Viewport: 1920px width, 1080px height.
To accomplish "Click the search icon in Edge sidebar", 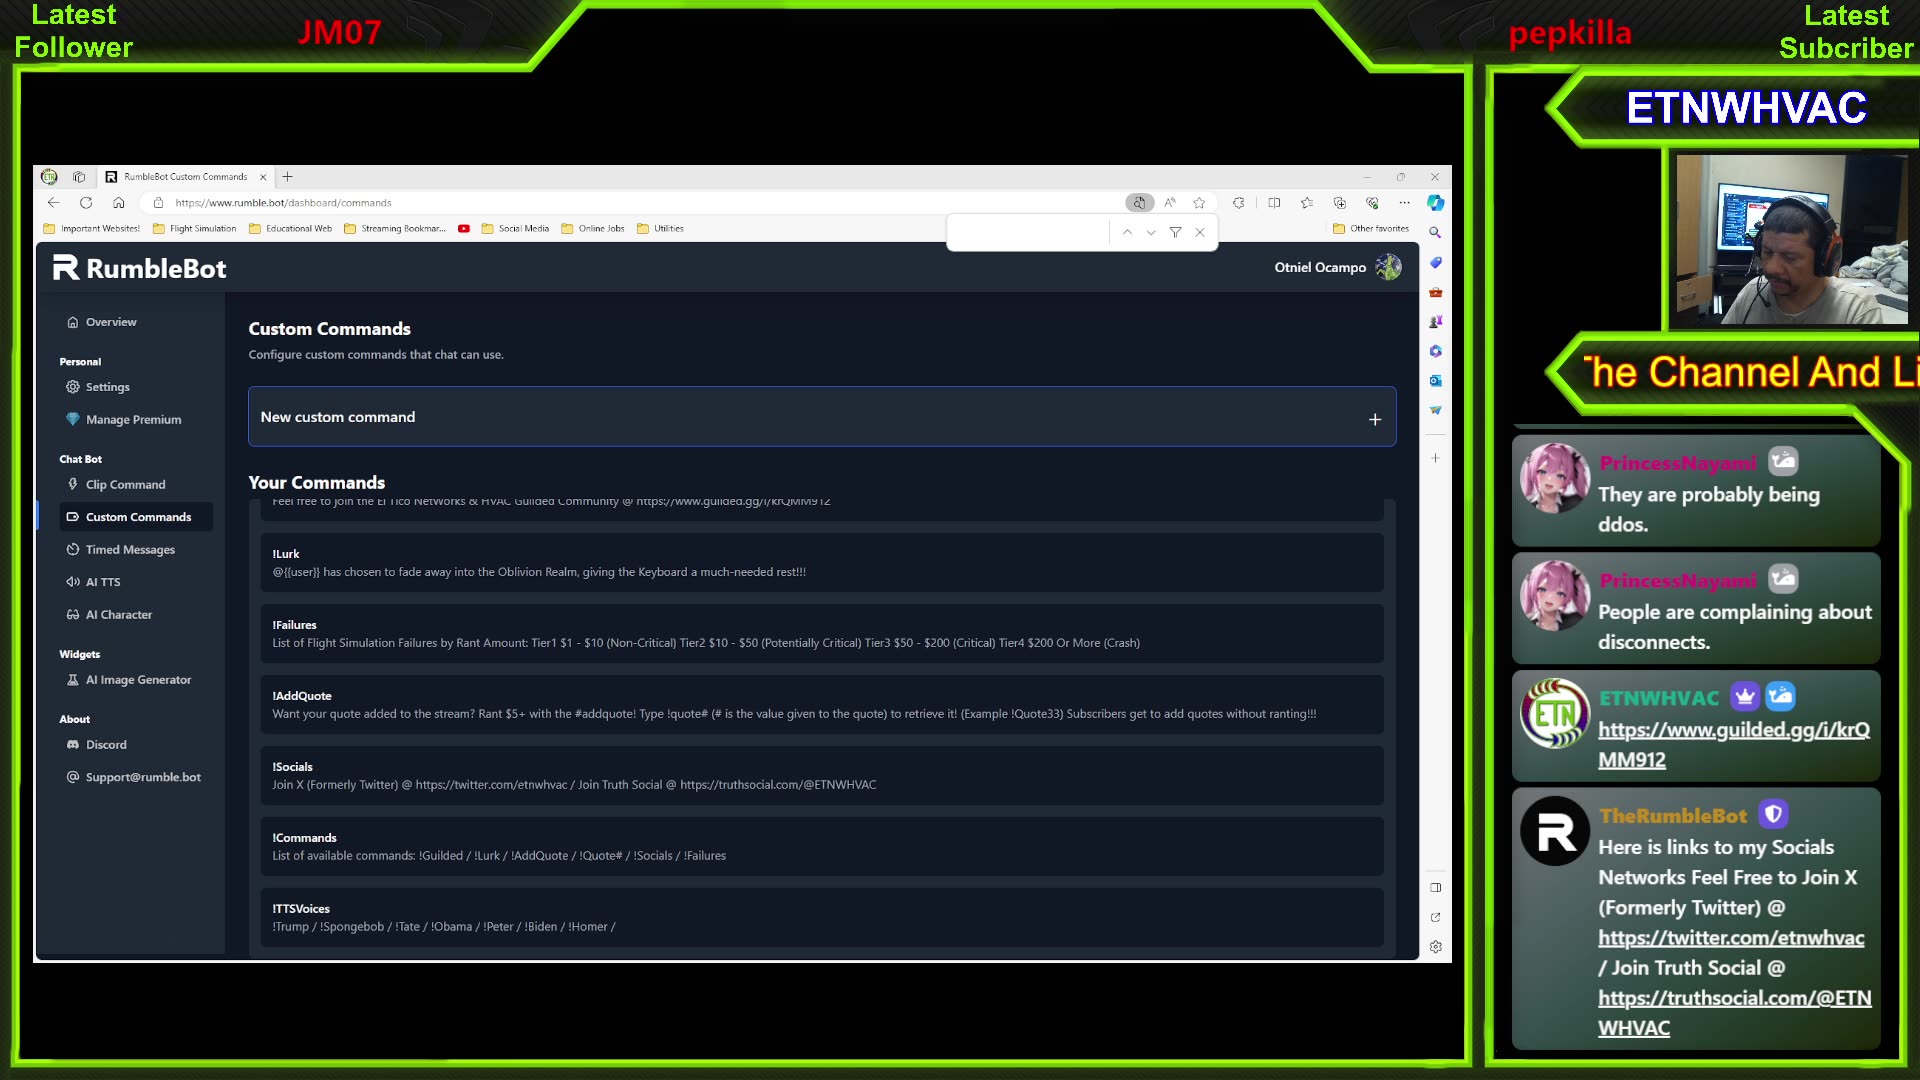I will coord(1435,232).
